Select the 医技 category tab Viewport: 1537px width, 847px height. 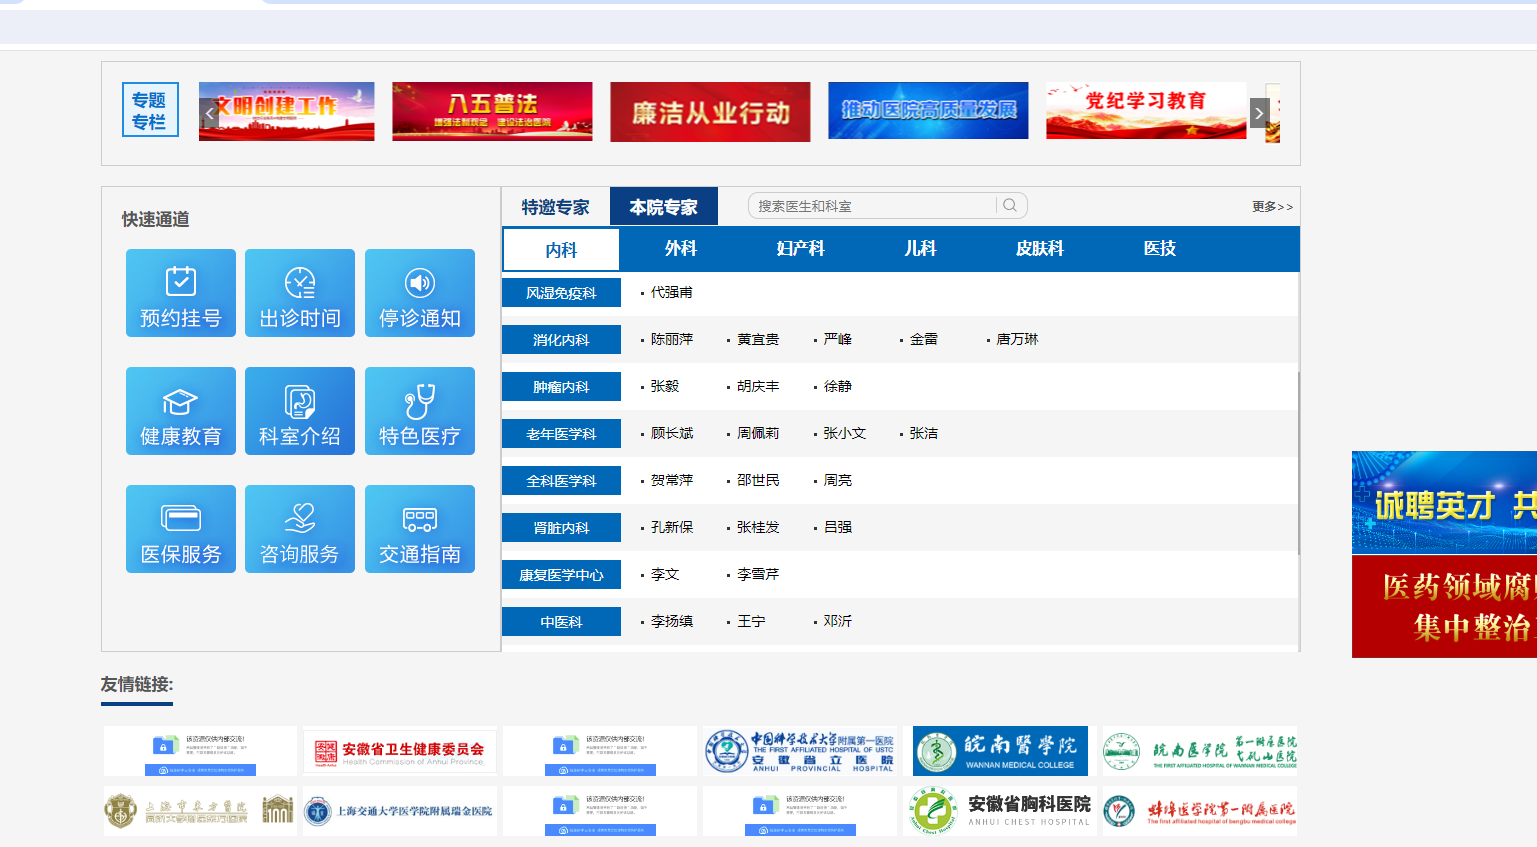(x=1160, y=249)
